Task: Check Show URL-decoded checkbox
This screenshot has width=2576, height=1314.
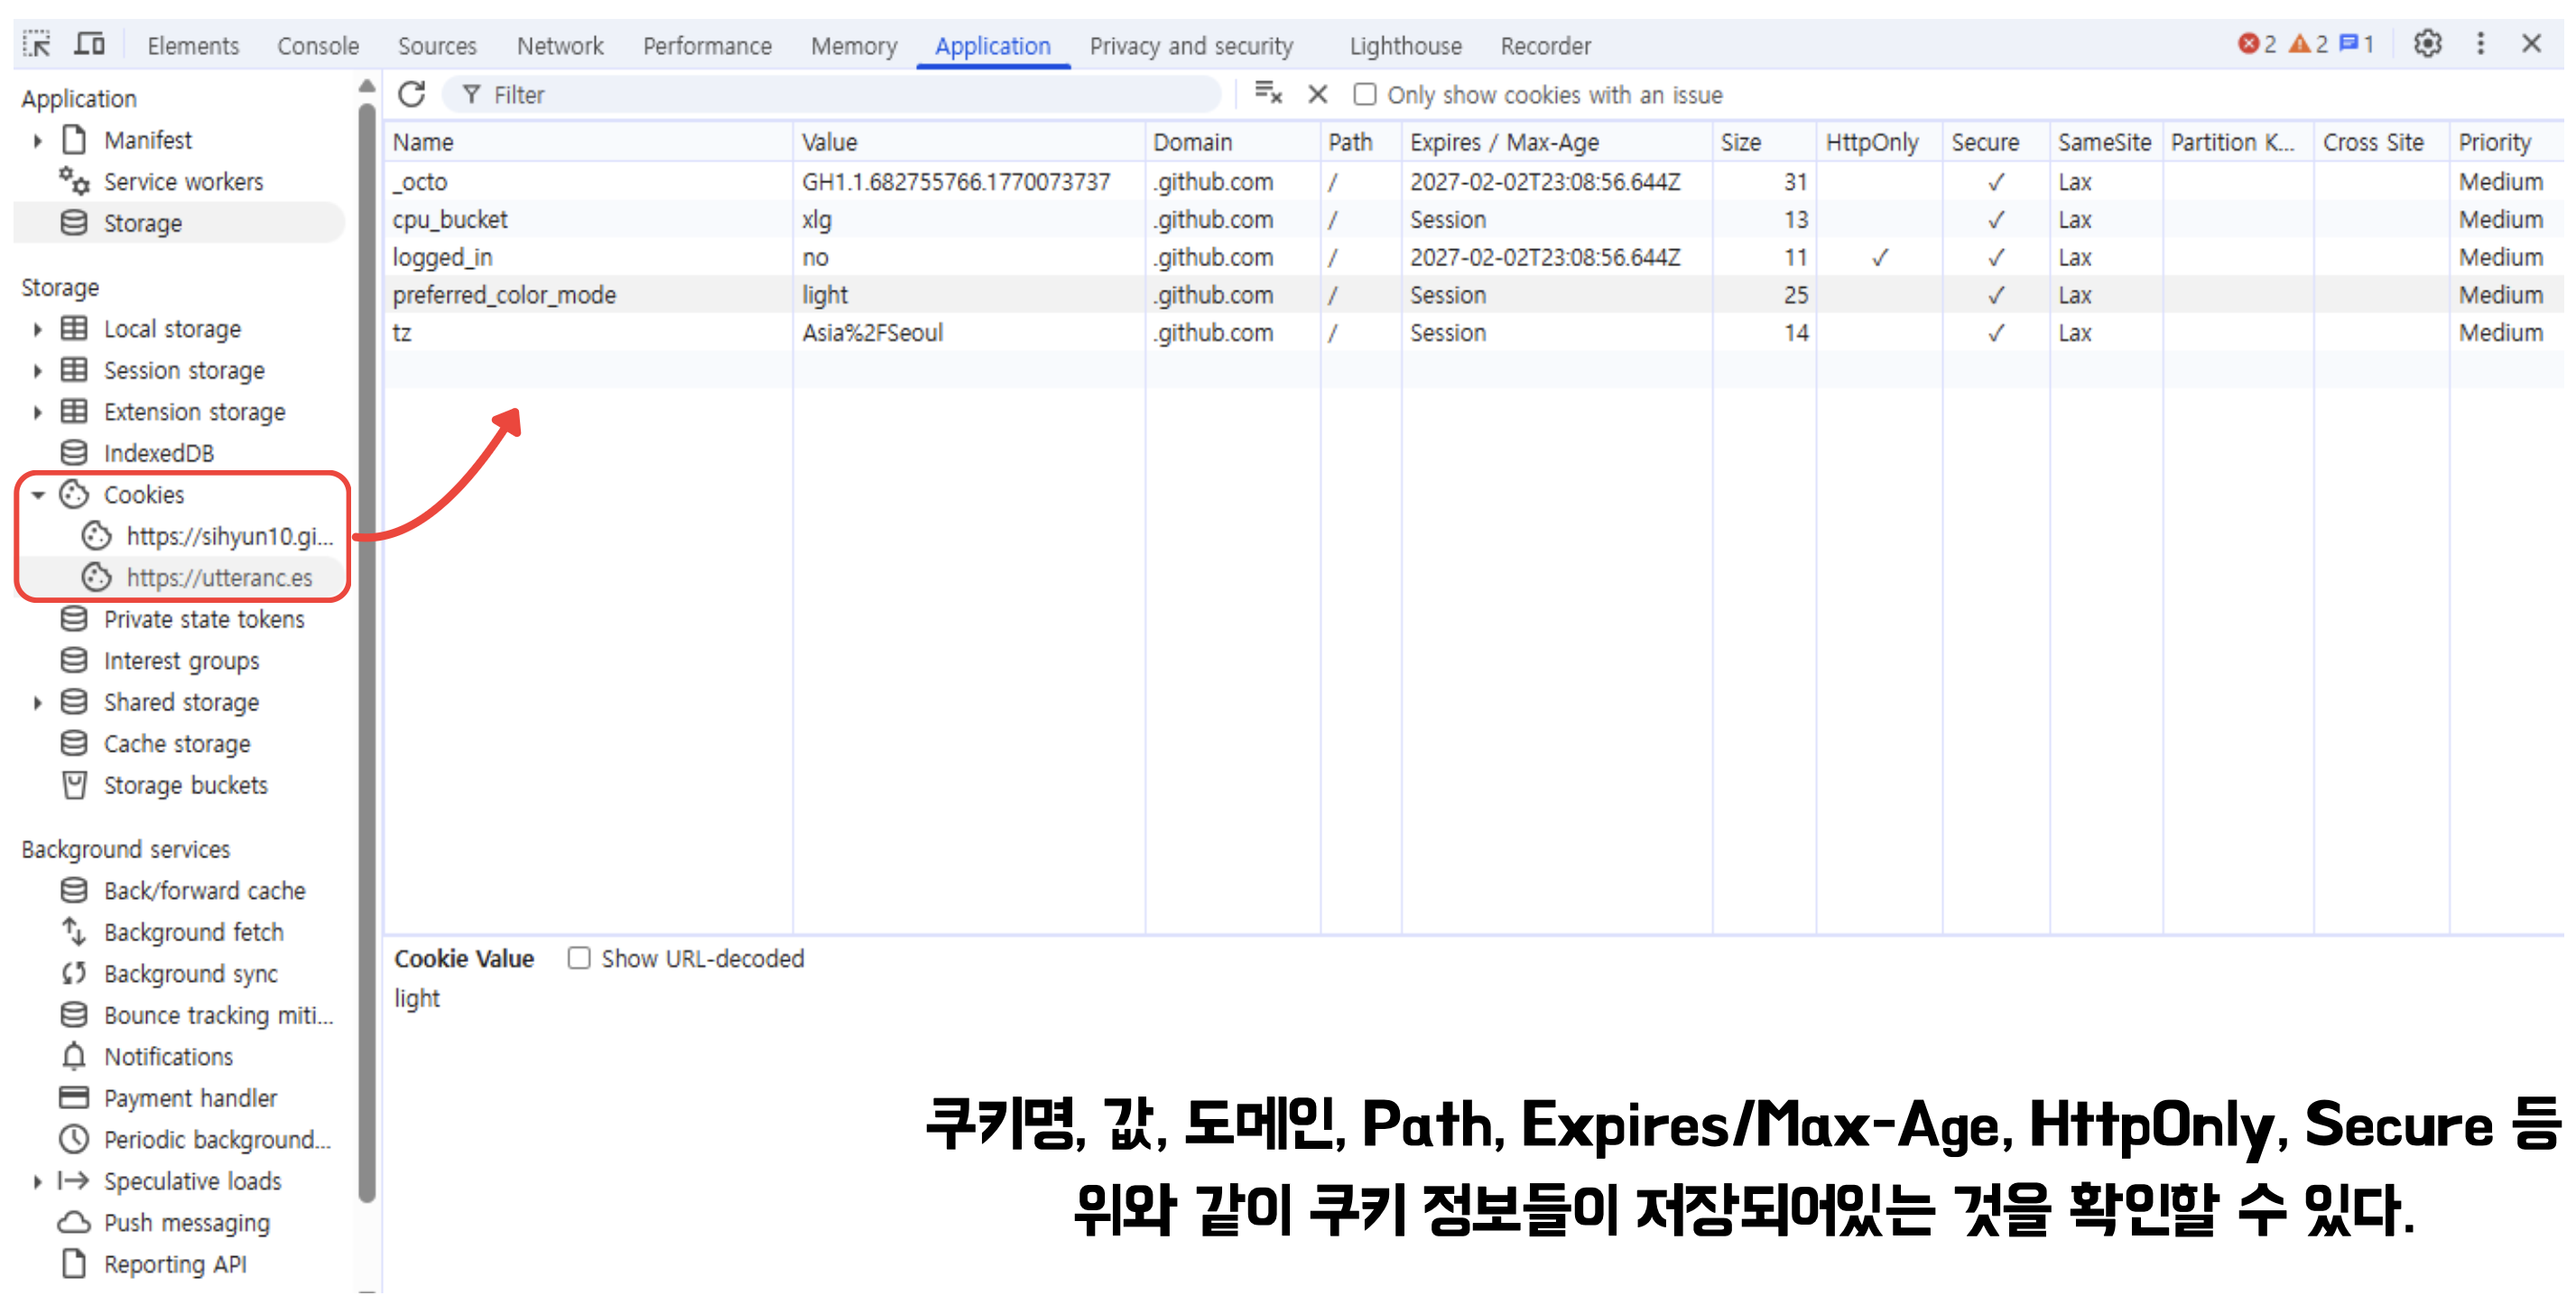Action: pyautogui.click(x=579, y=958)
